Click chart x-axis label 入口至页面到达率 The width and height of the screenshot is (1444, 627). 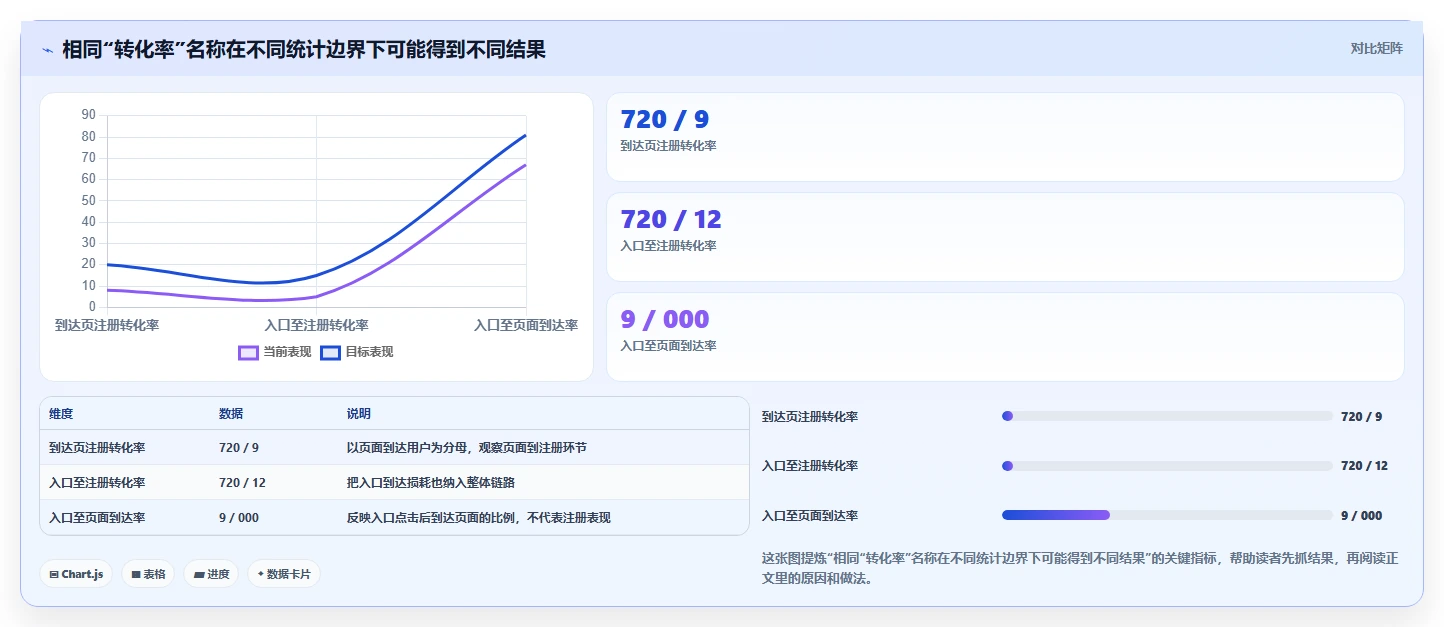pyautogui.click(x=526, y=325)
